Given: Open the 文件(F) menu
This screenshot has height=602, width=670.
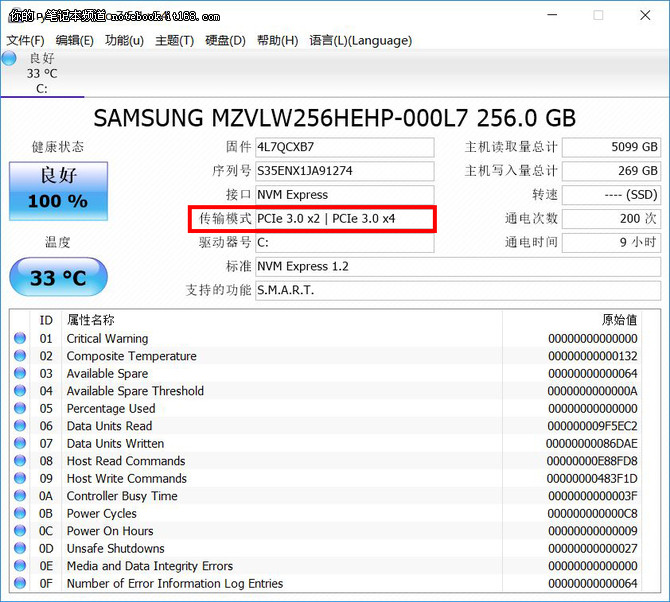Looking at the screenshot, I should (25, 41).
